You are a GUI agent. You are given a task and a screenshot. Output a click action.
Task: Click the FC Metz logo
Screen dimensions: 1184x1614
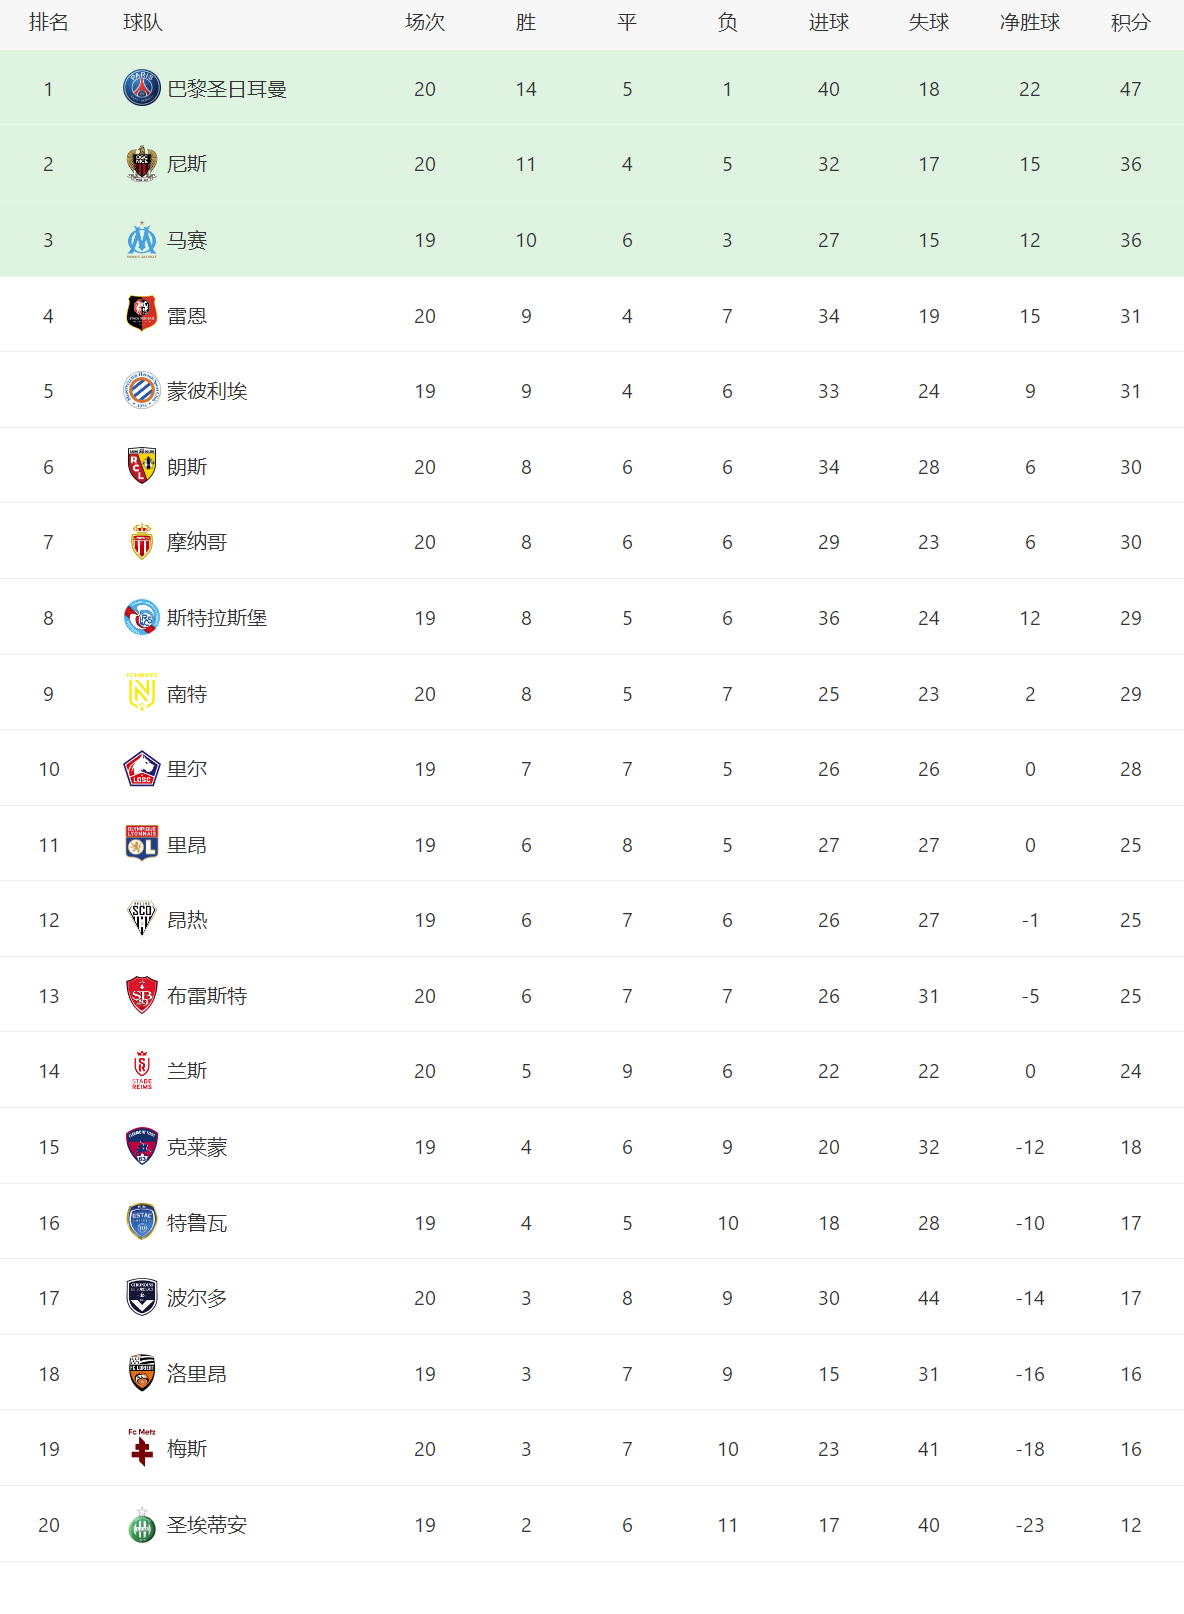point(142,1448)
